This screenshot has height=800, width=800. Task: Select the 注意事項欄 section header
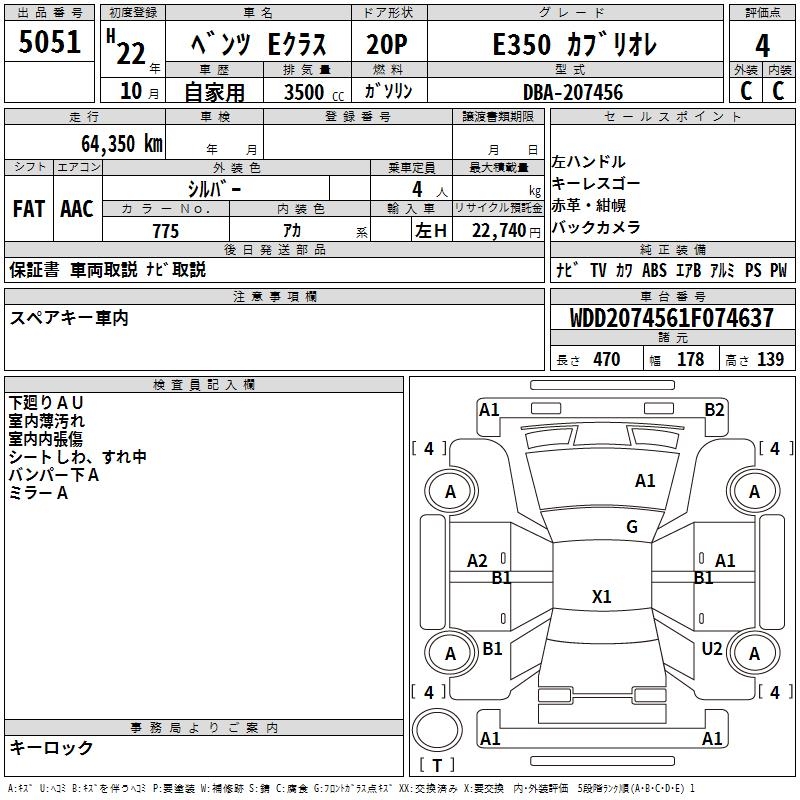[x=274, y=296]
